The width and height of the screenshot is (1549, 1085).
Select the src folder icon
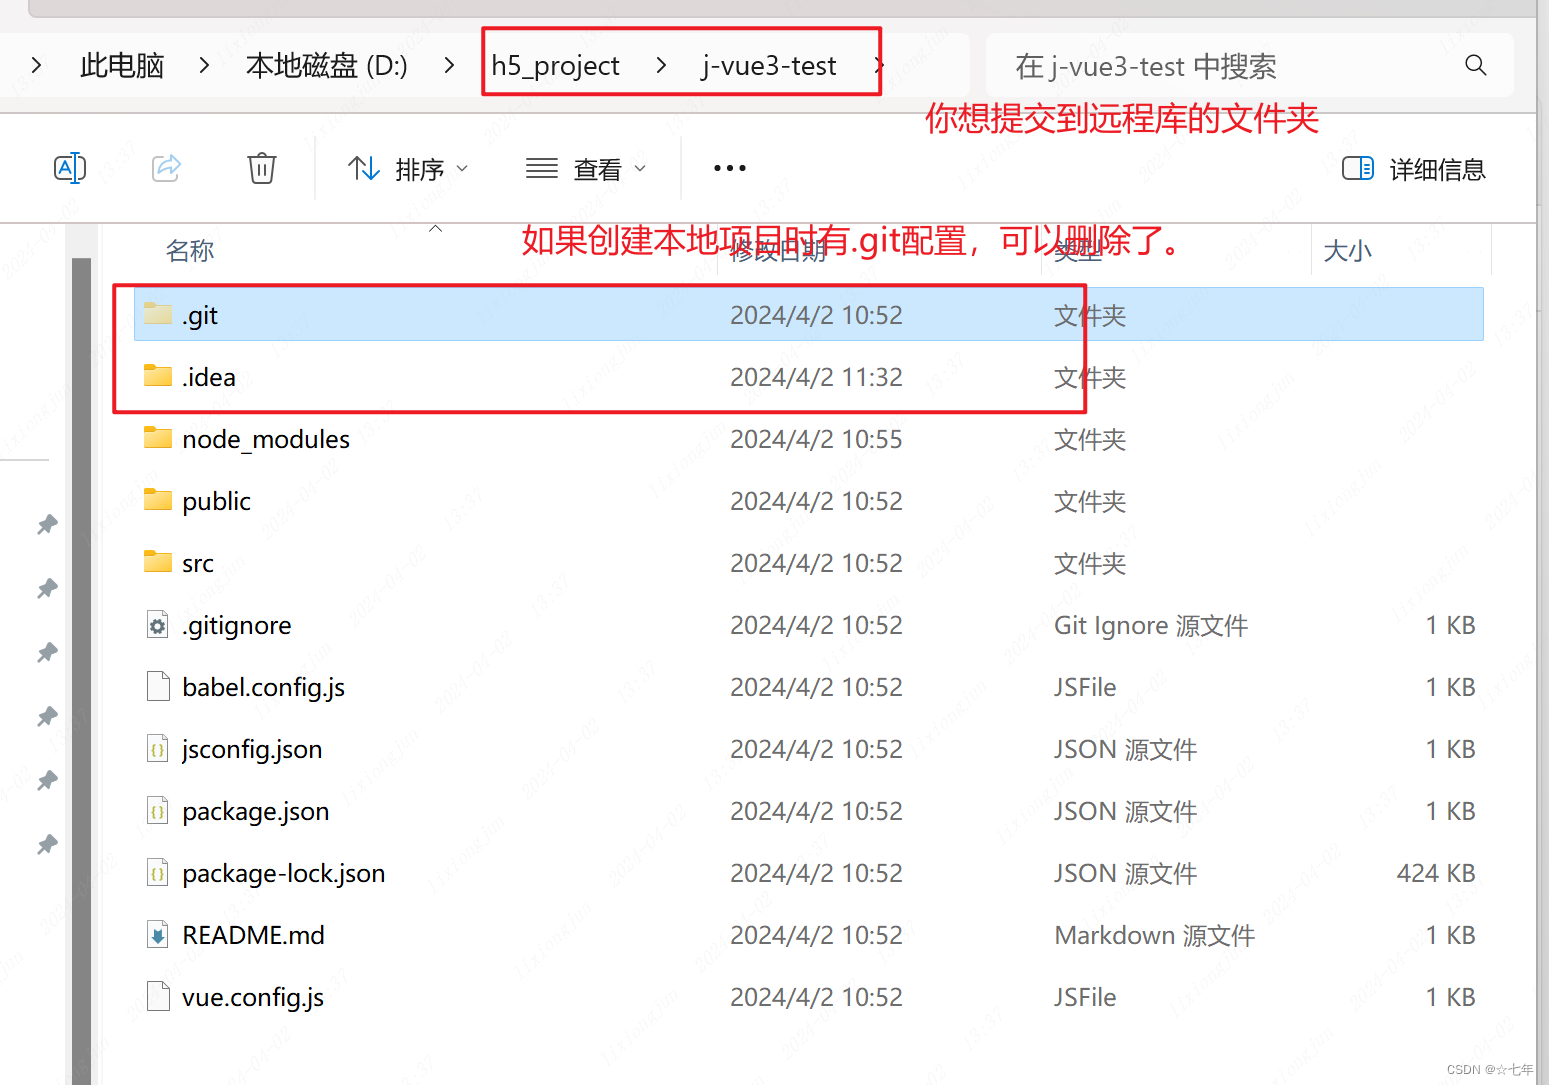tap(158, 562)
